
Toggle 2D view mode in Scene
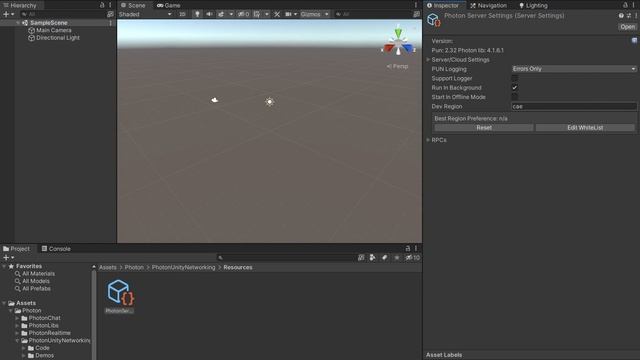pos(182,14)
